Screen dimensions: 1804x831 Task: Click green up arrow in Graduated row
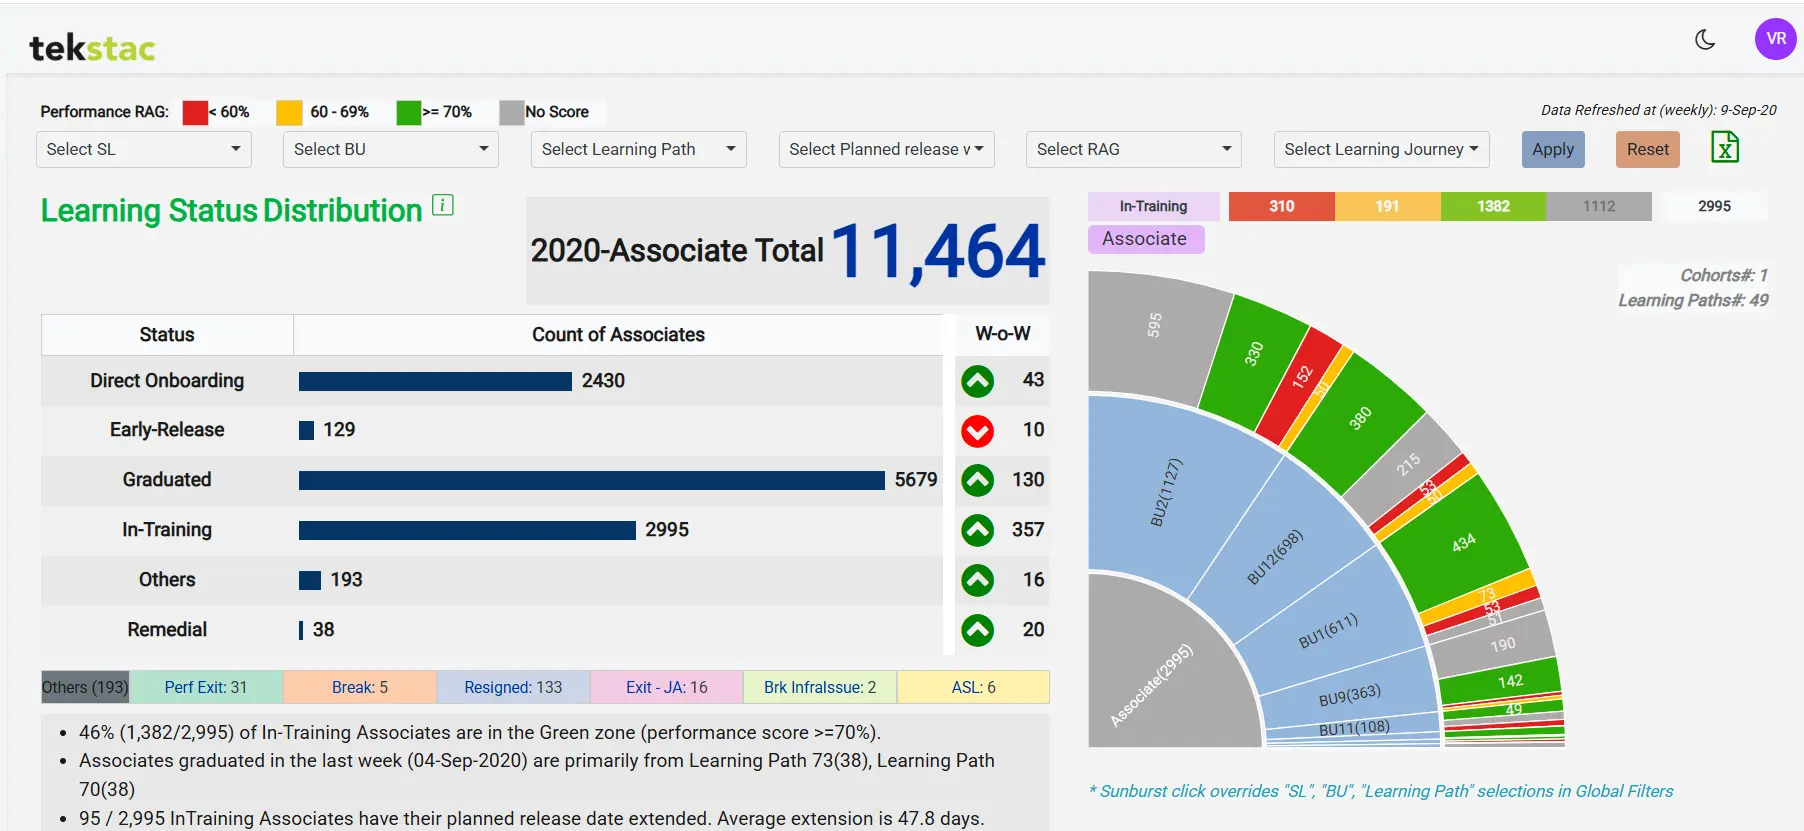[x=977, y=481]
